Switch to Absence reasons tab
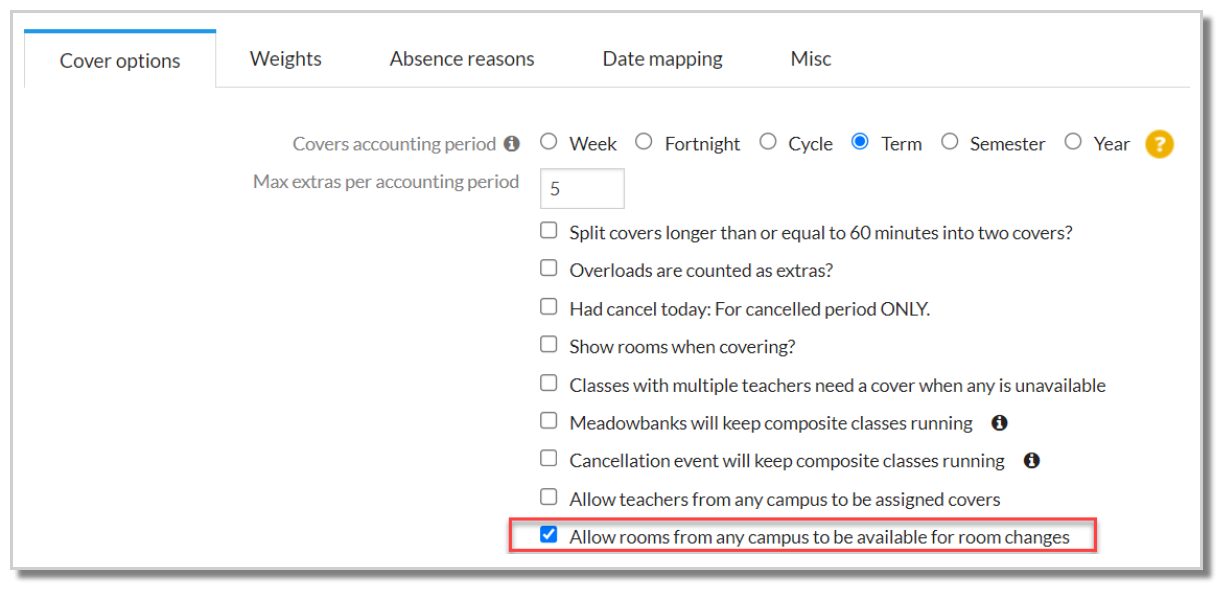The width and height of the screenshot is (1220, 591). (462, 59)
